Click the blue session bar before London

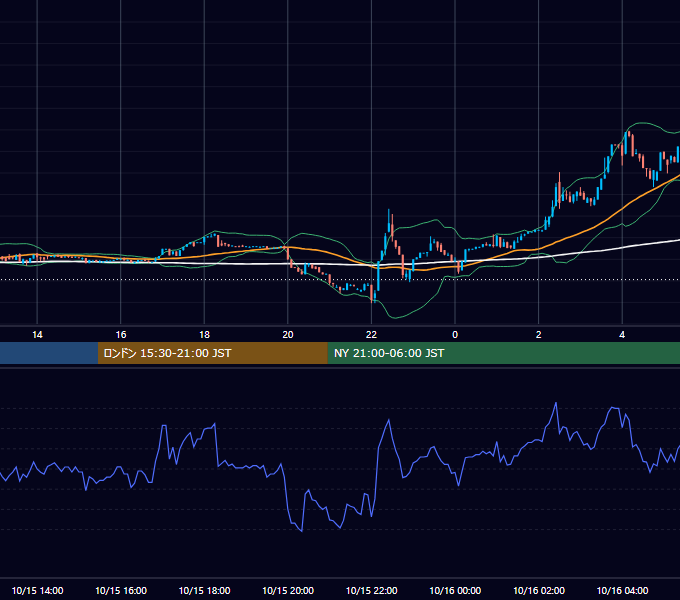tap(49, 353)
